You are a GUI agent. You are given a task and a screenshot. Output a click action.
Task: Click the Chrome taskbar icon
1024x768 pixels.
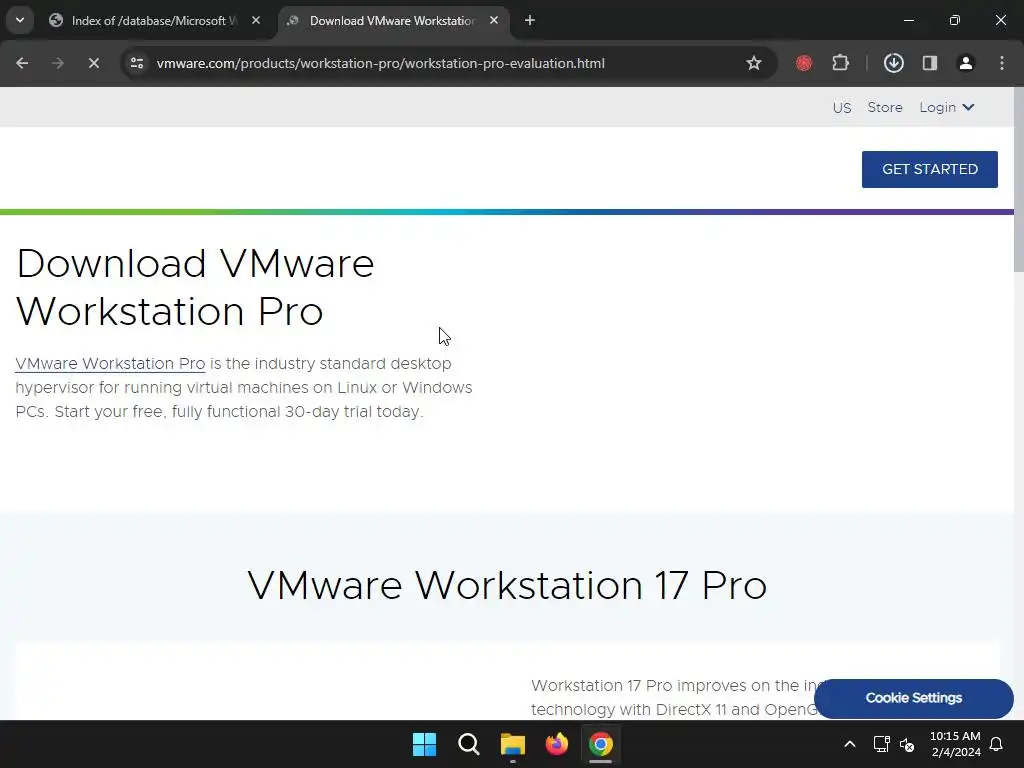[601, 744]
